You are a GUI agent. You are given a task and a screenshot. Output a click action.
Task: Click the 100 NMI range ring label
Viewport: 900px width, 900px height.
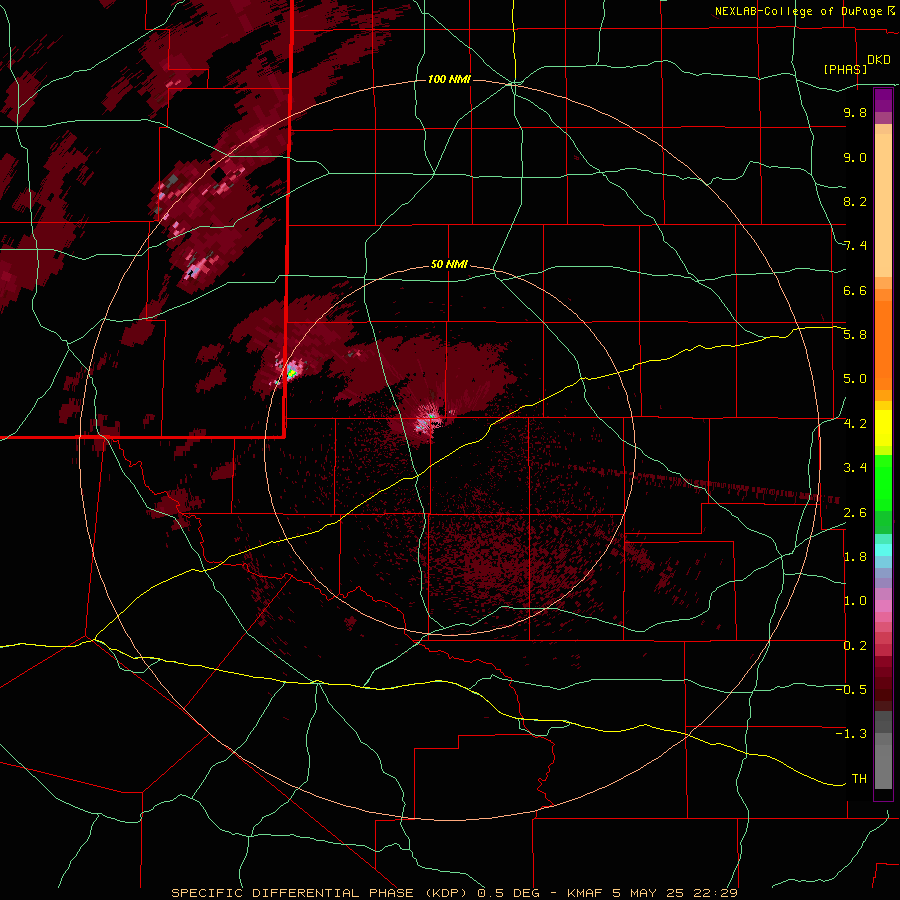(449, 79)
